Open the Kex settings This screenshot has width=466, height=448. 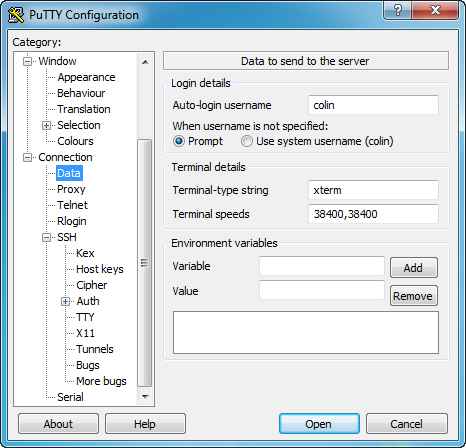tap(85, 253)
